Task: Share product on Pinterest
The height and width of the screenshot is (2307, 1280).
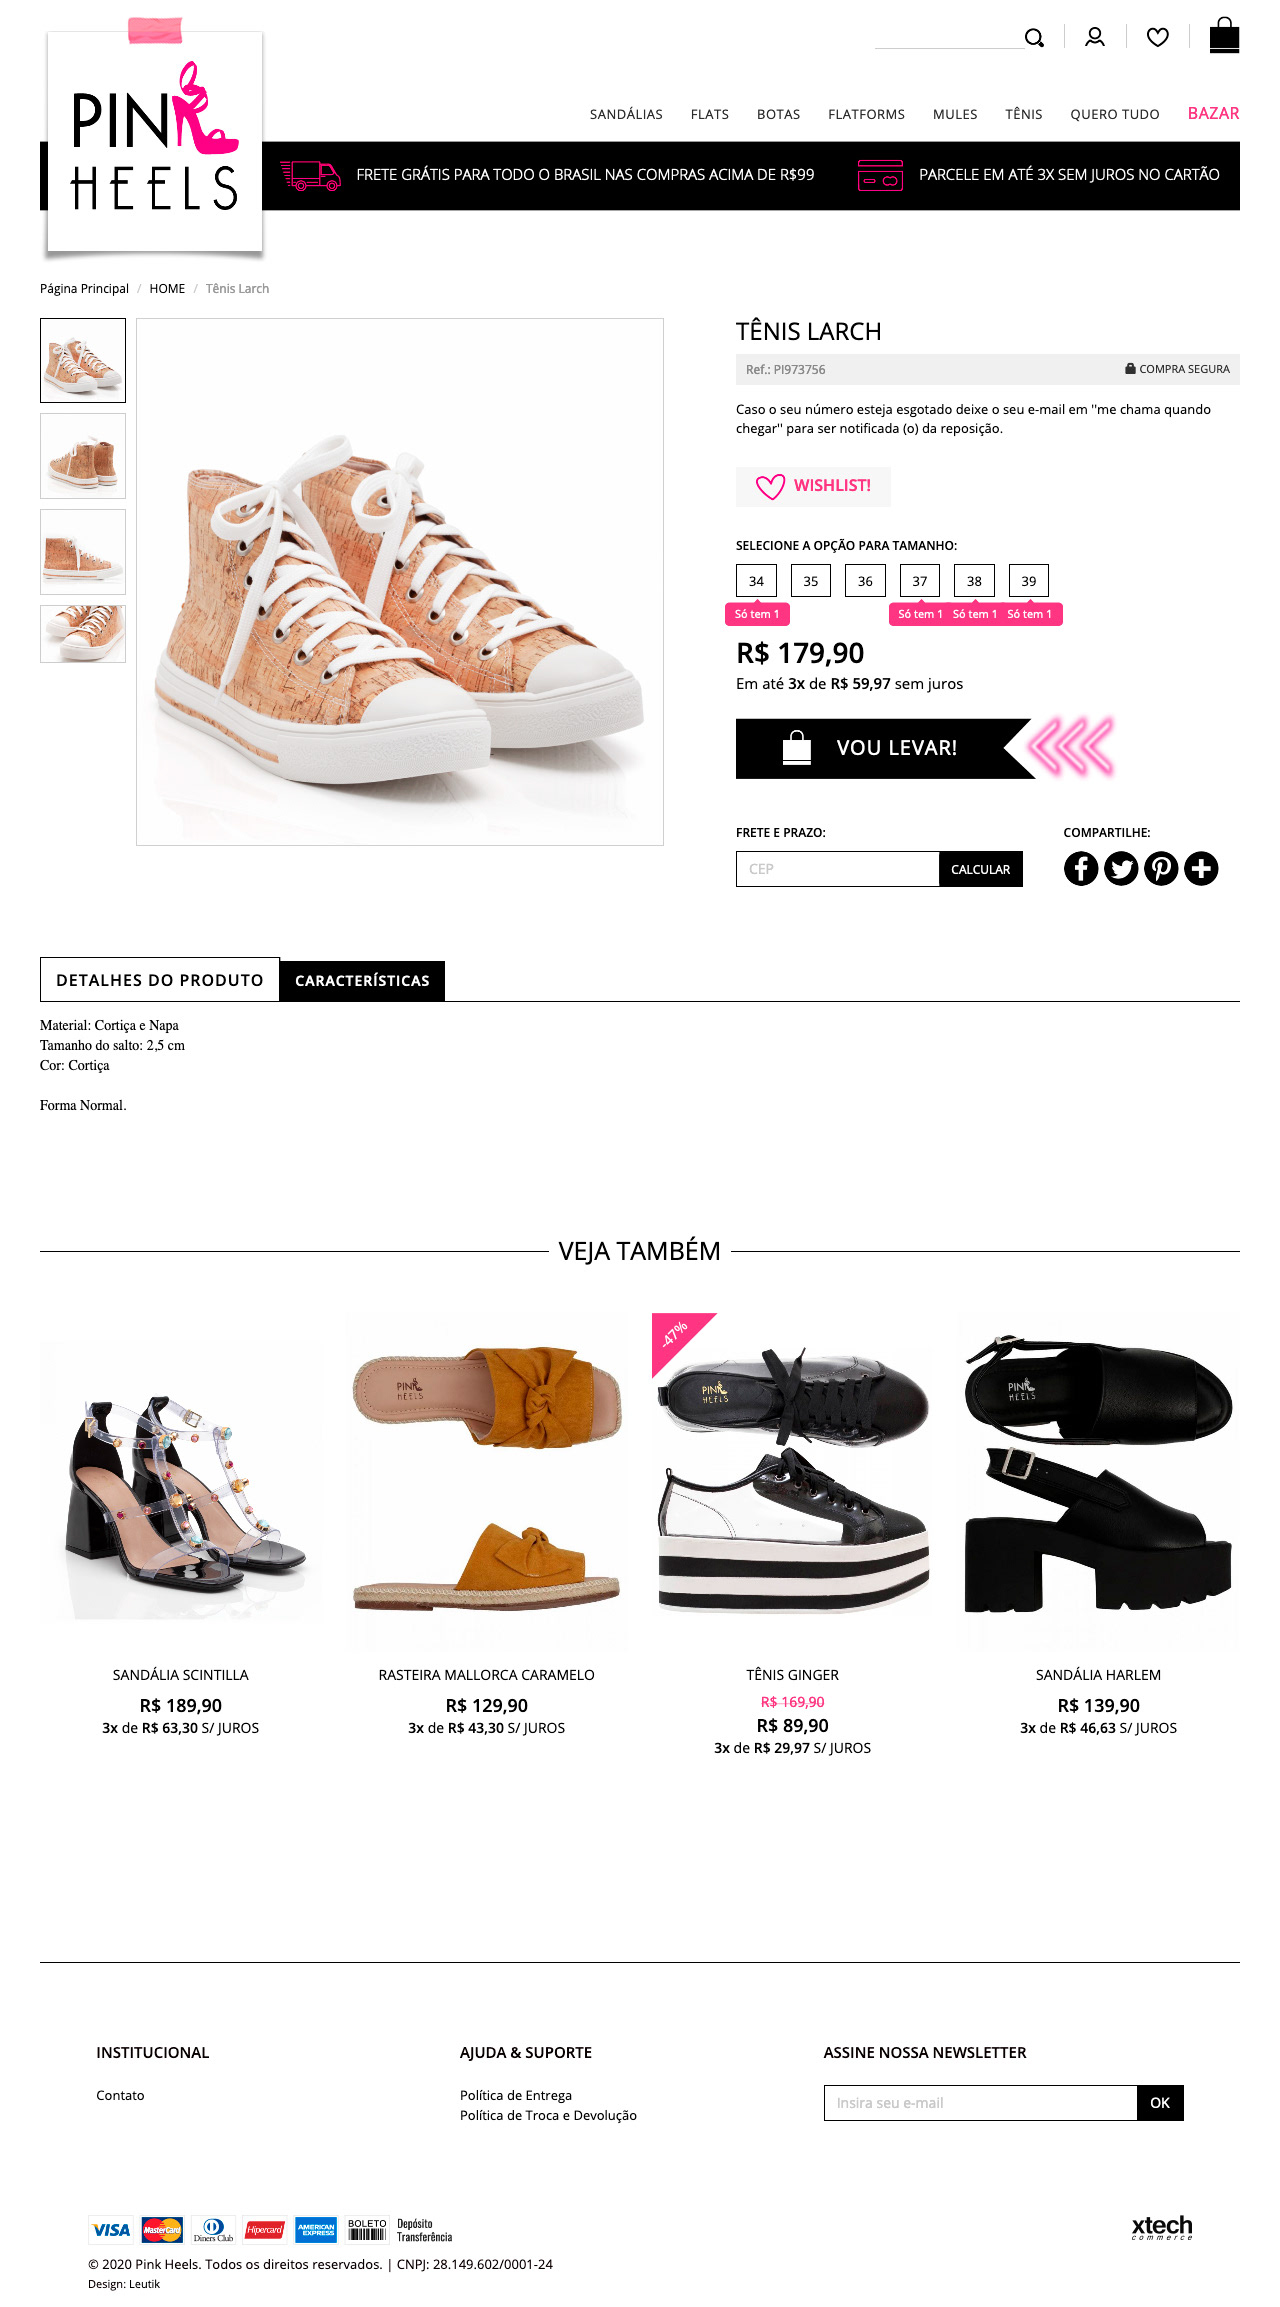Action: pos(1161,868)
